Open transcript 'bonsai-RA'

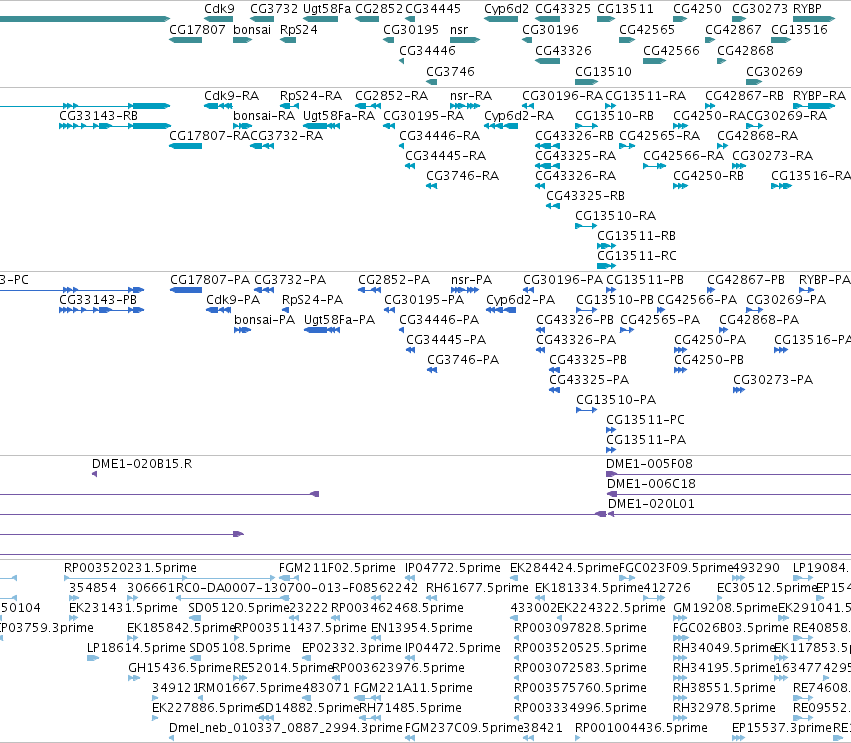coord(264,116)
